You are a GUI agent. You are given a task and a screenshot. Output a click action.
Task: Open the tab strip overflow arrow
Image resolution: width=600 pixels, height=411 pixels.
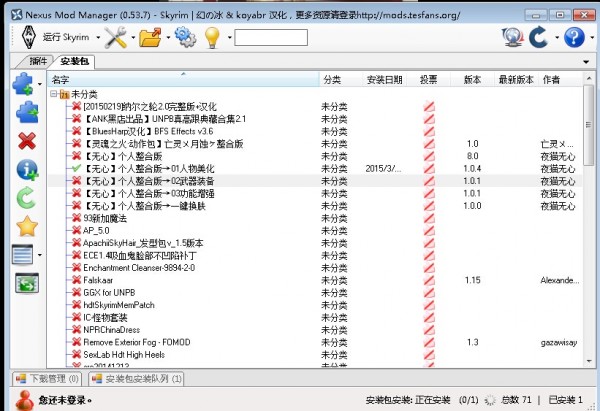point(586,62)
